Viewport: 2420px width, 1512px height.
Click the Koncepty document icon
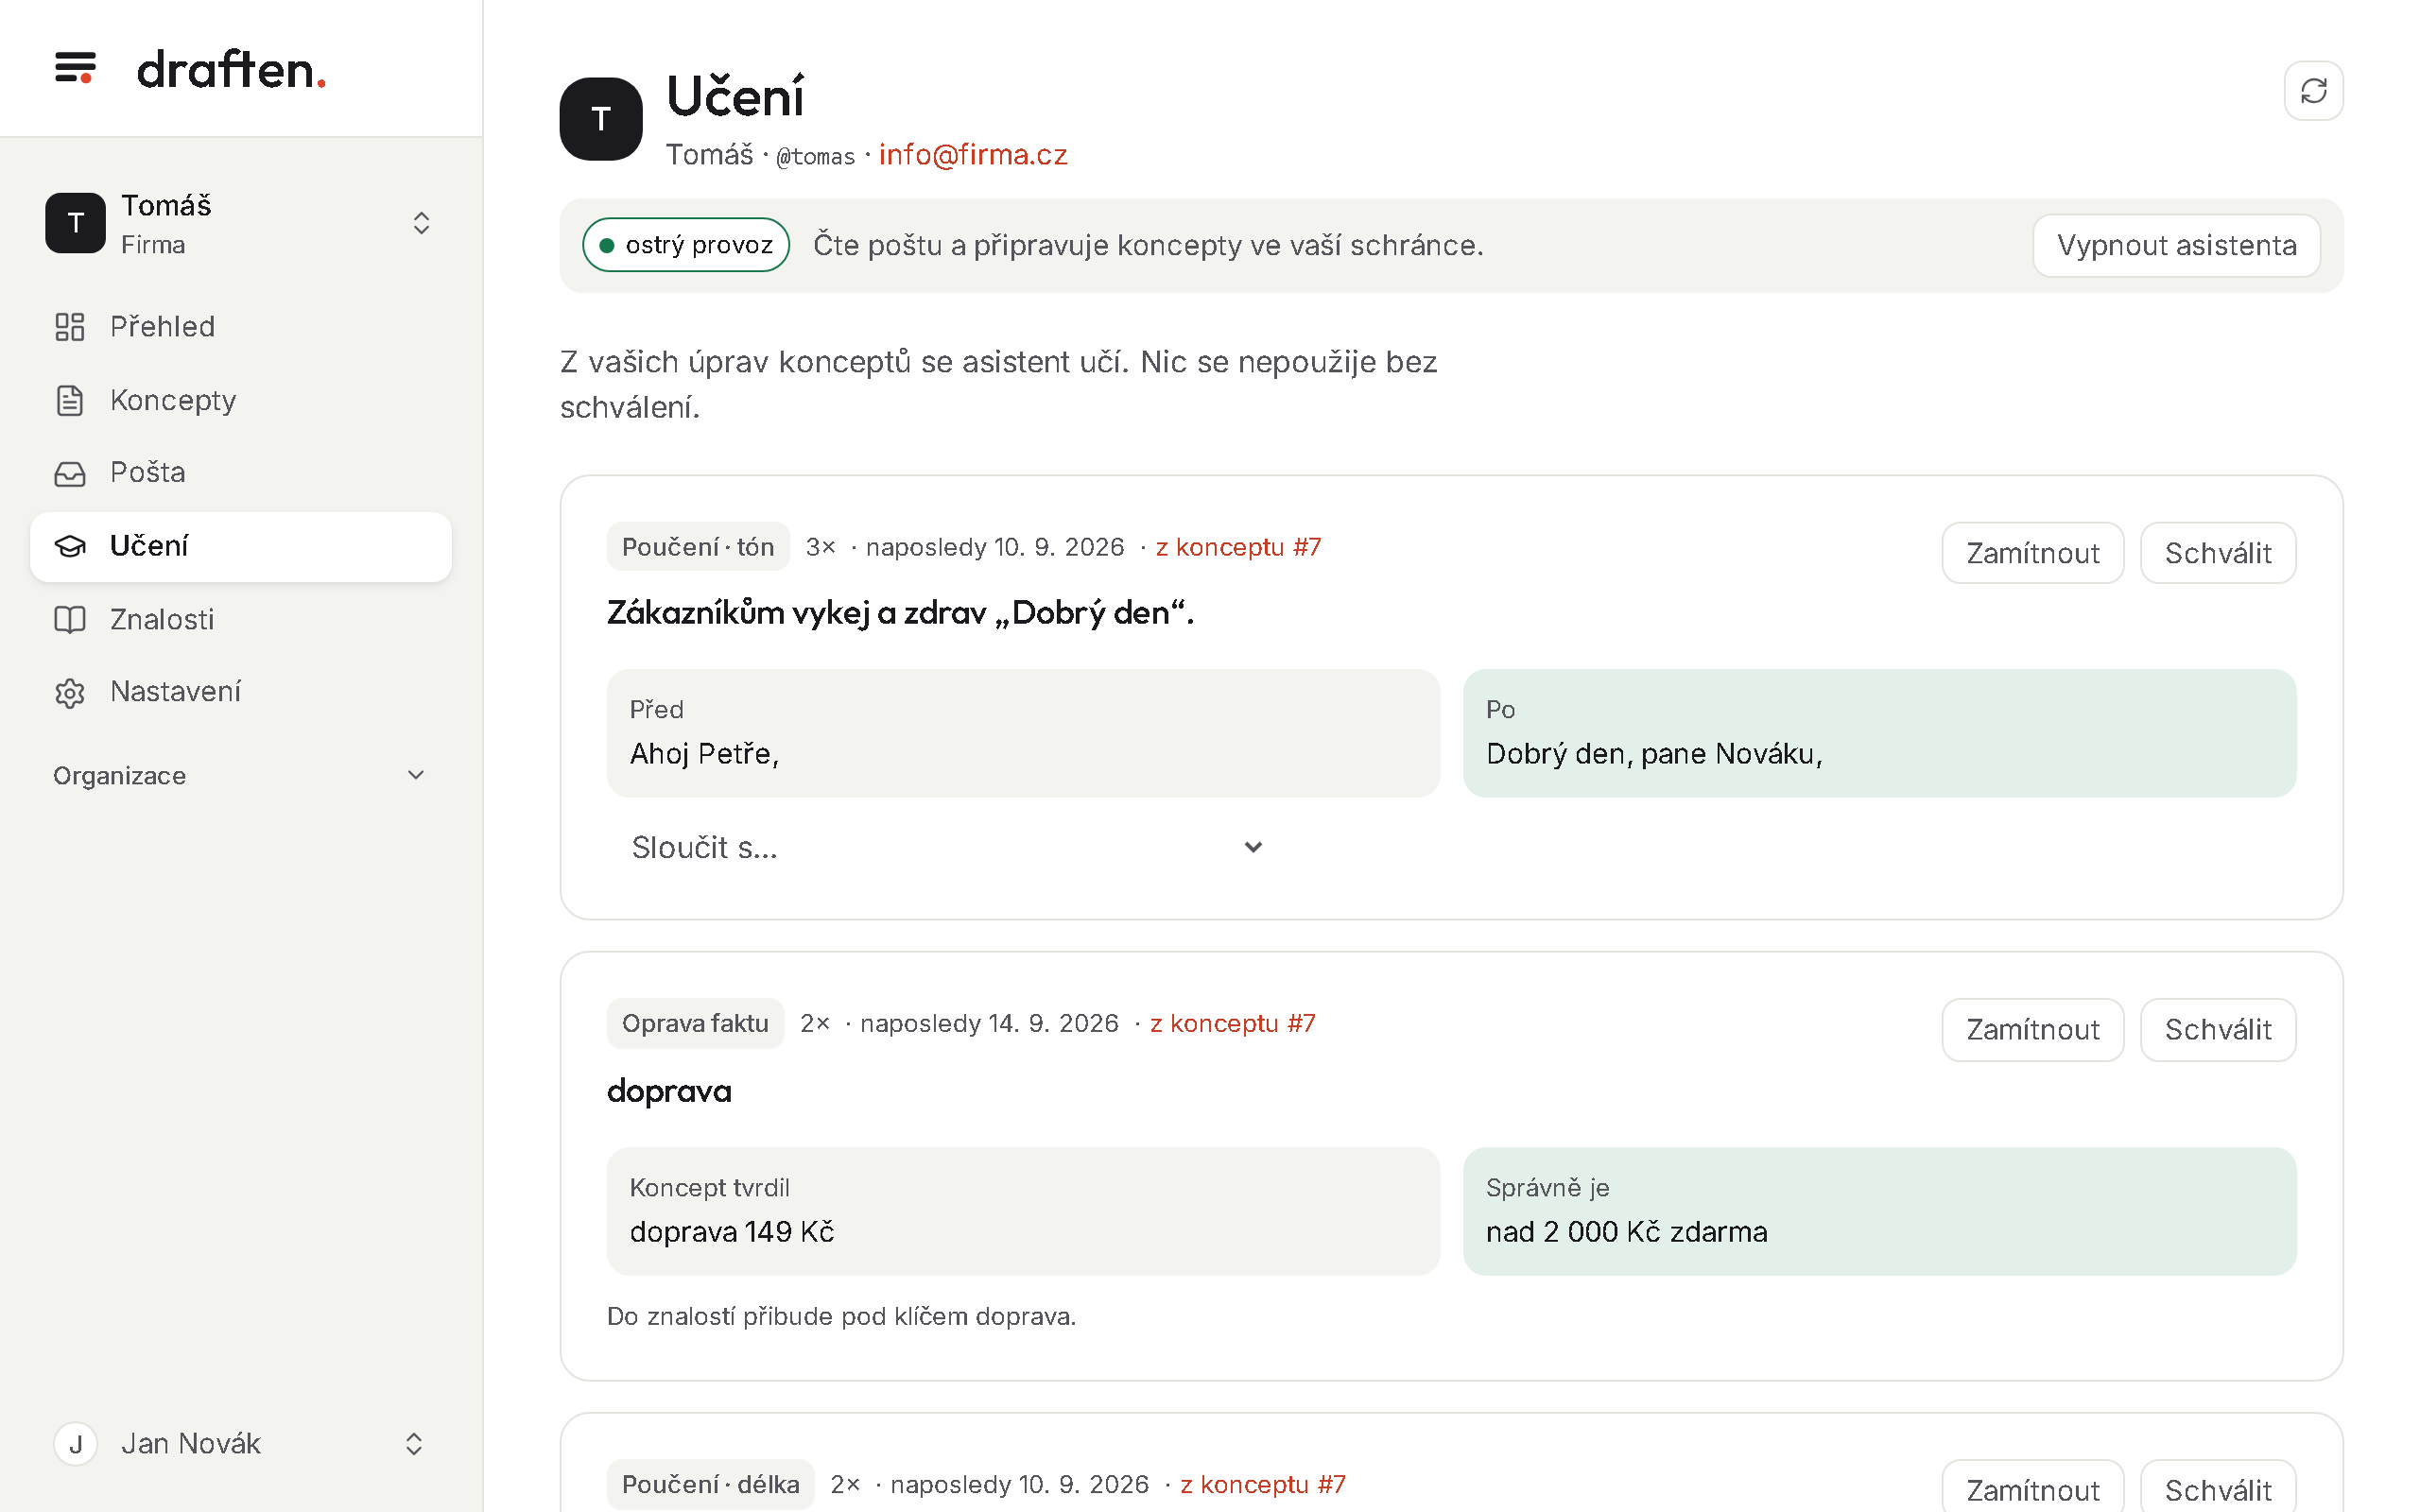pyautogui.click(x=69, y=400)
